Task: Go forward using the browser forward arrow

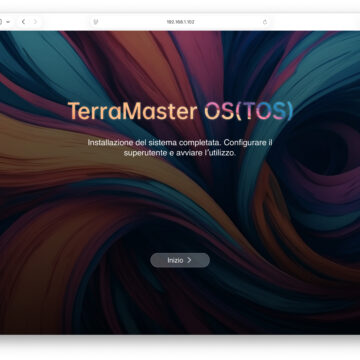Action: click(35, 22)
